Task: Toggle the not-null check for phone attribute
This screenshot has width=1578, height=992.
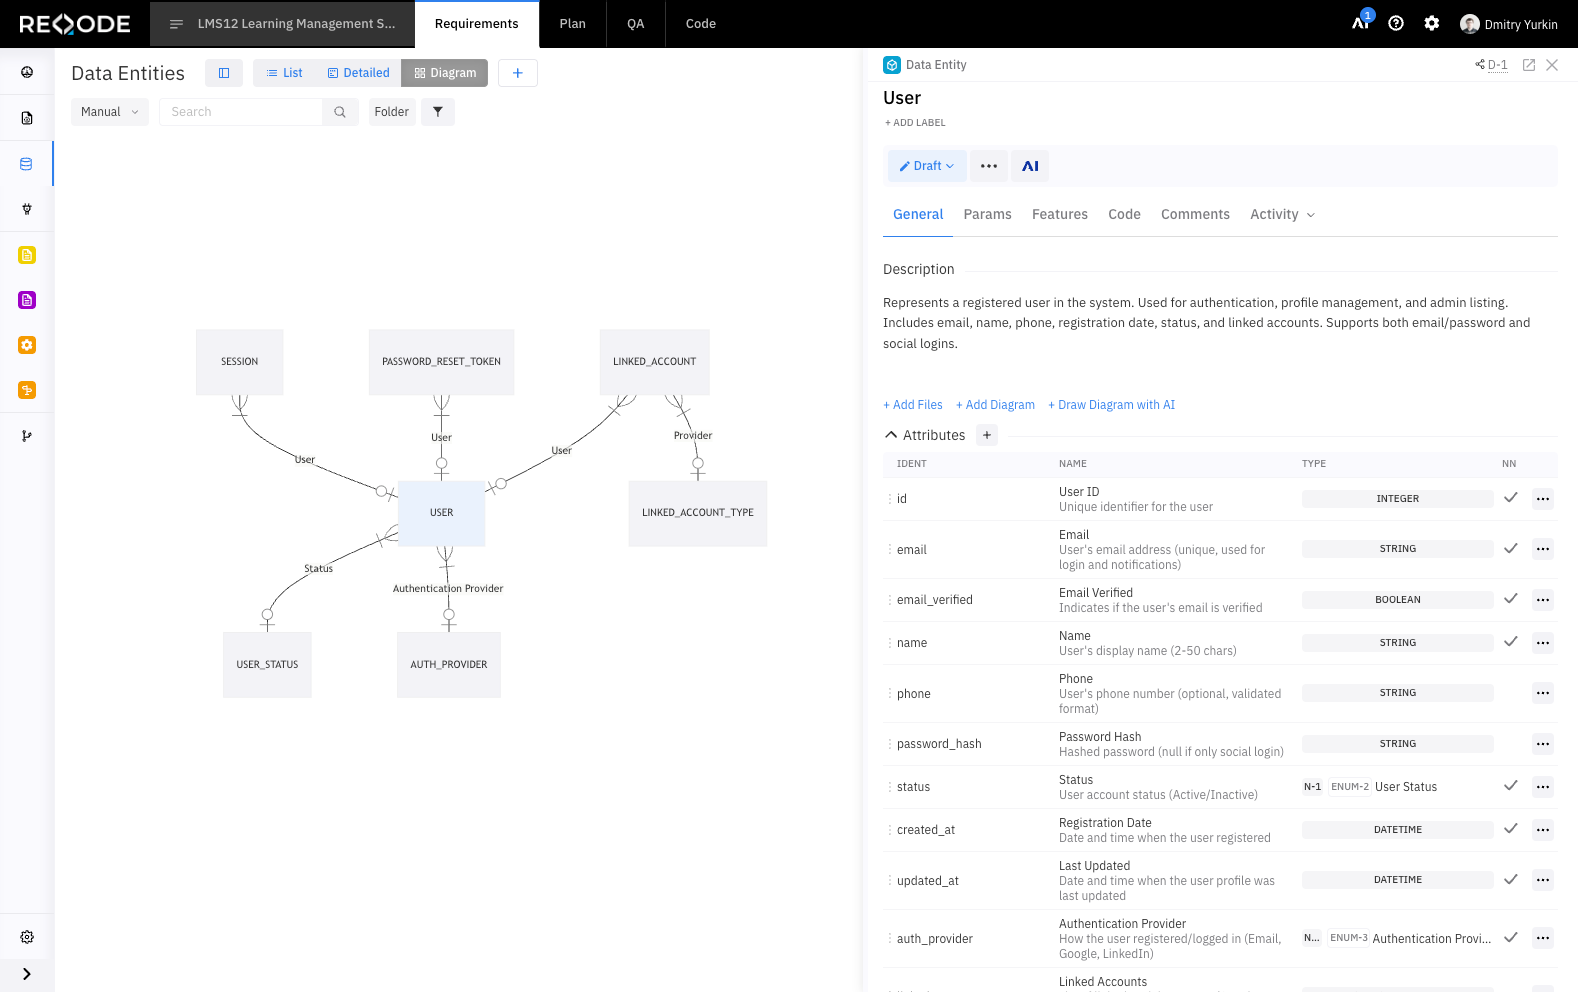Action: [x=1511, y=693]
